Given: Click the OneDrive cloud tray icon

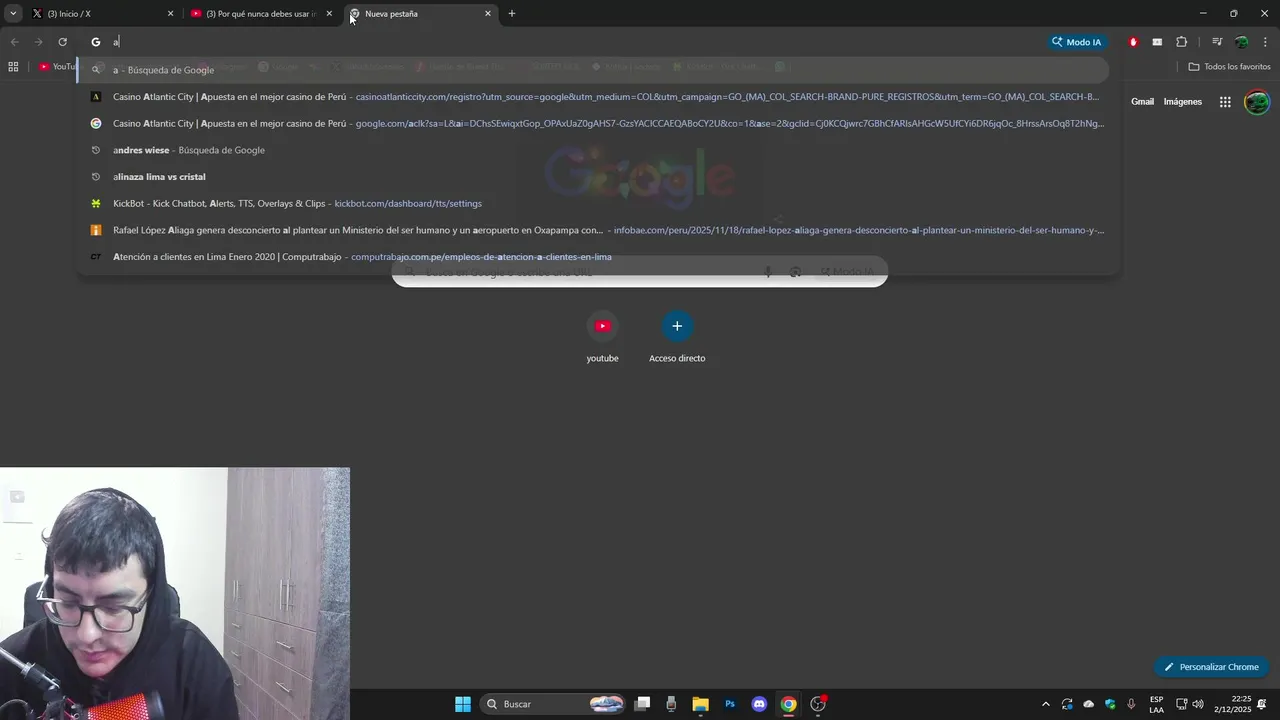Looking at the screenshot, I should [1089, 704].
